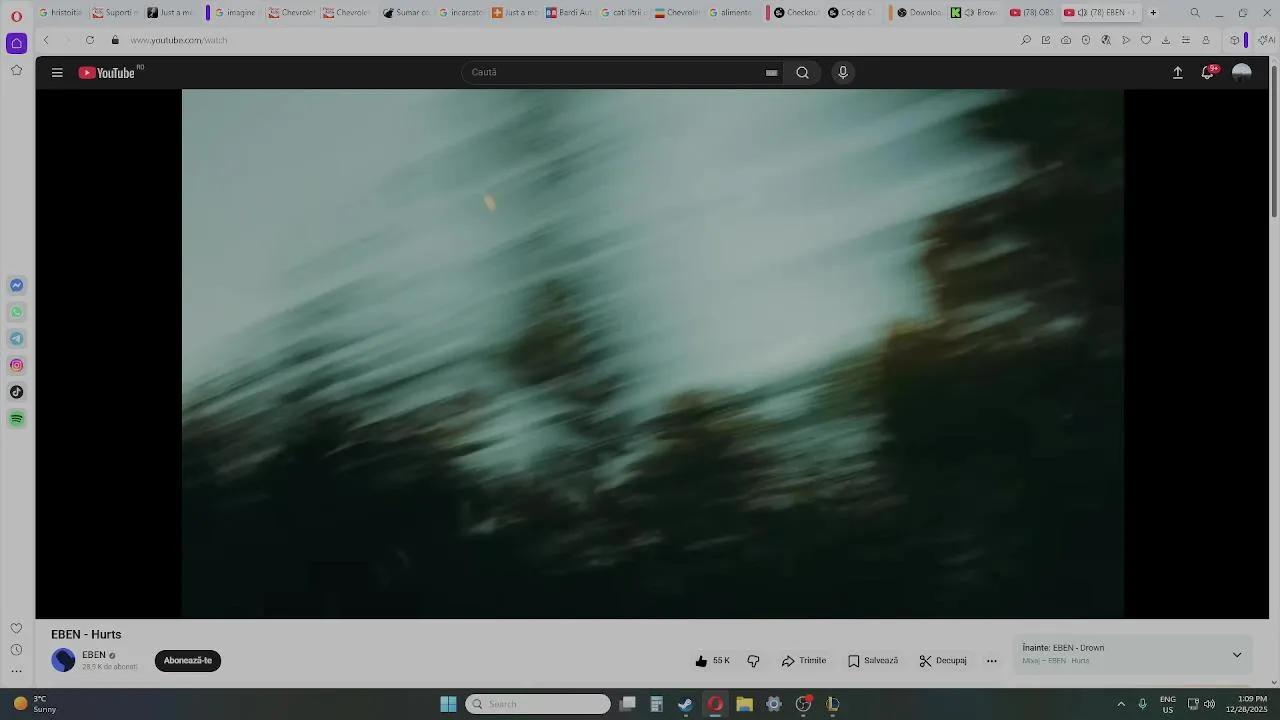Image resolution: width=1280 pixels, height=720 pixels.
Task: Switch to the imagine tab
Action: [234, 13]
